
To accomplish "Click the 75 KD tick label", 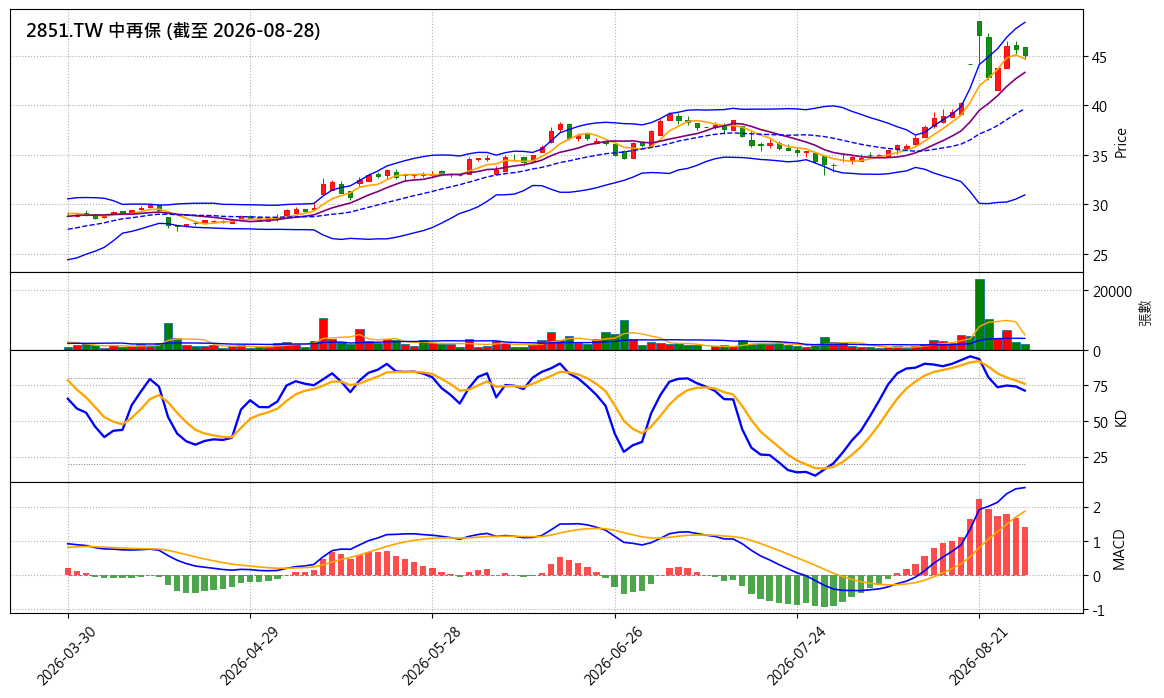I will coord(1099,387).
